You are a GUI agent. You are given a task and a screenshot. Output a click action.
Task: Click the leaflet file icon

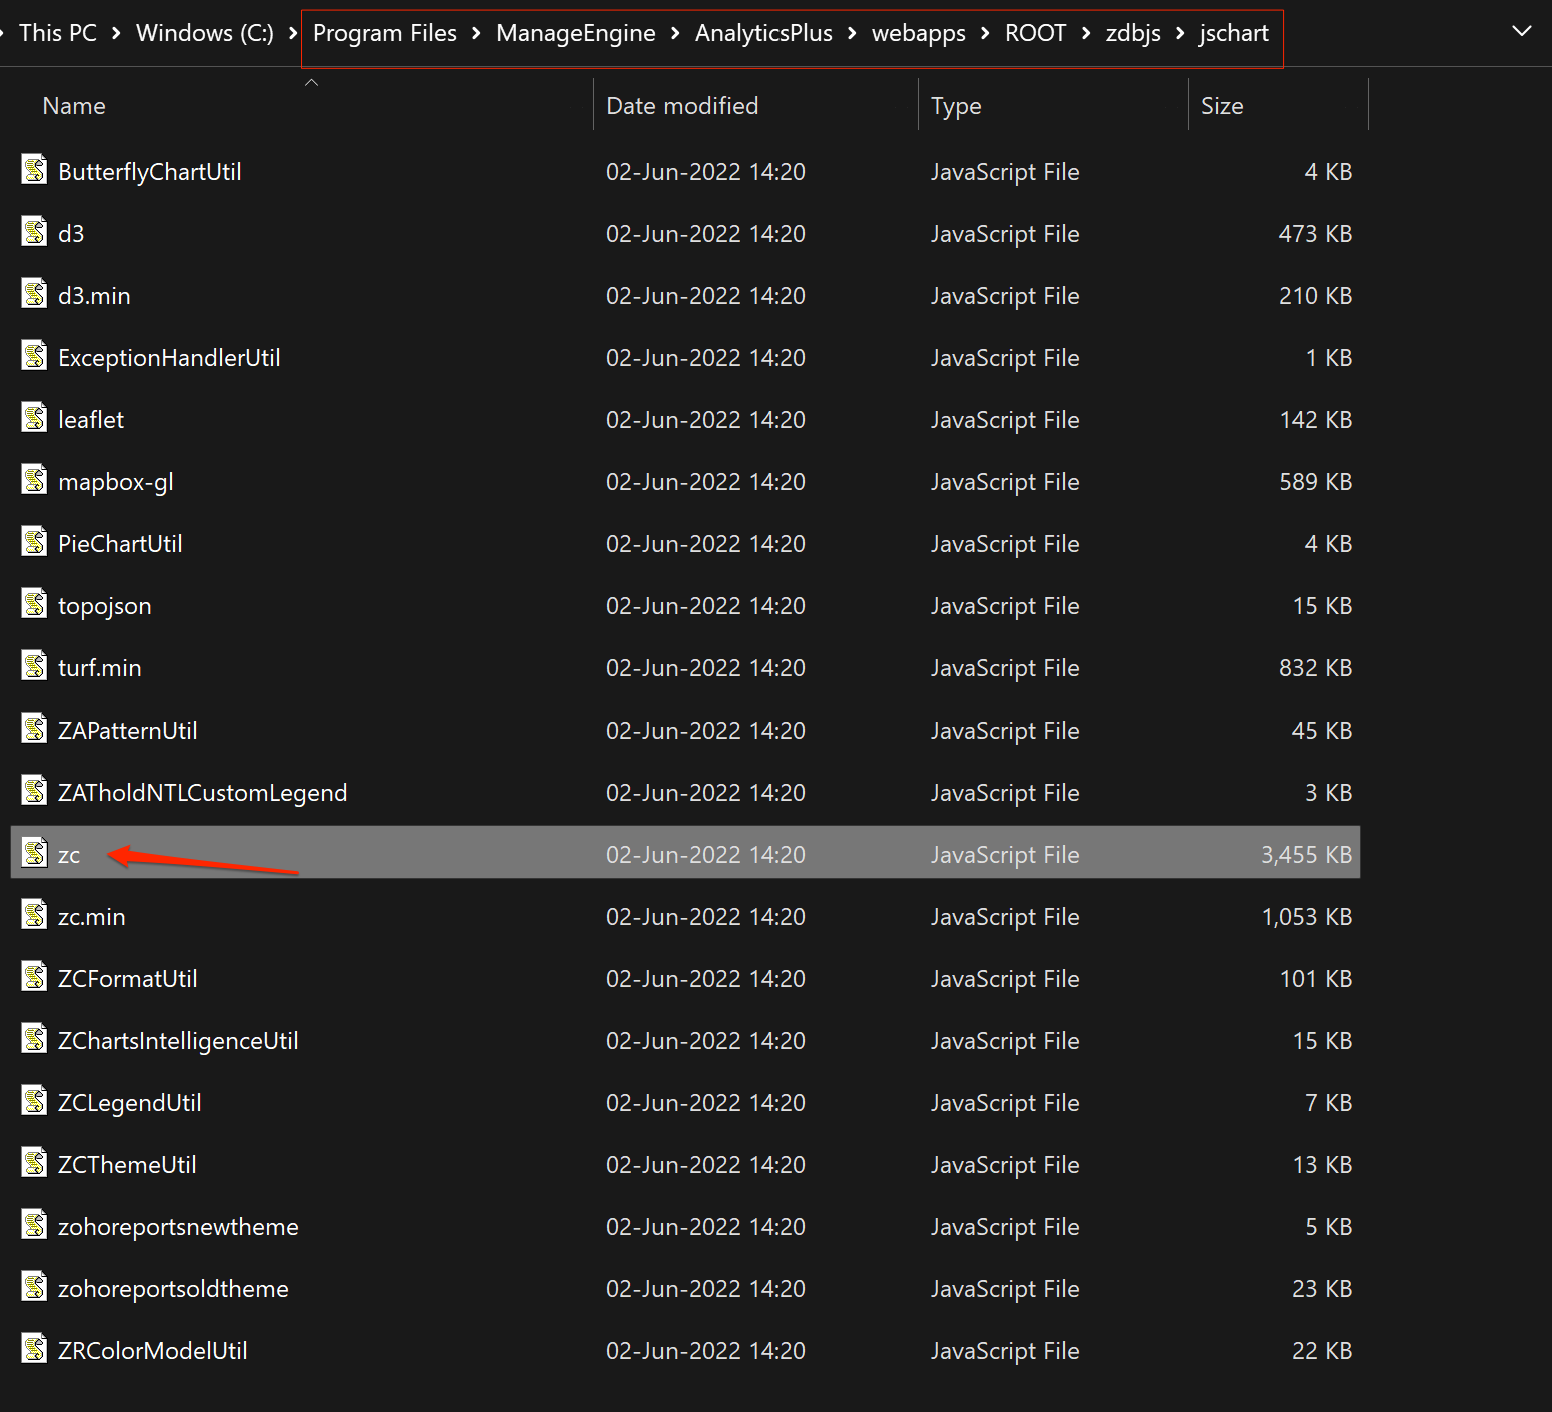(x=35, y=419)
